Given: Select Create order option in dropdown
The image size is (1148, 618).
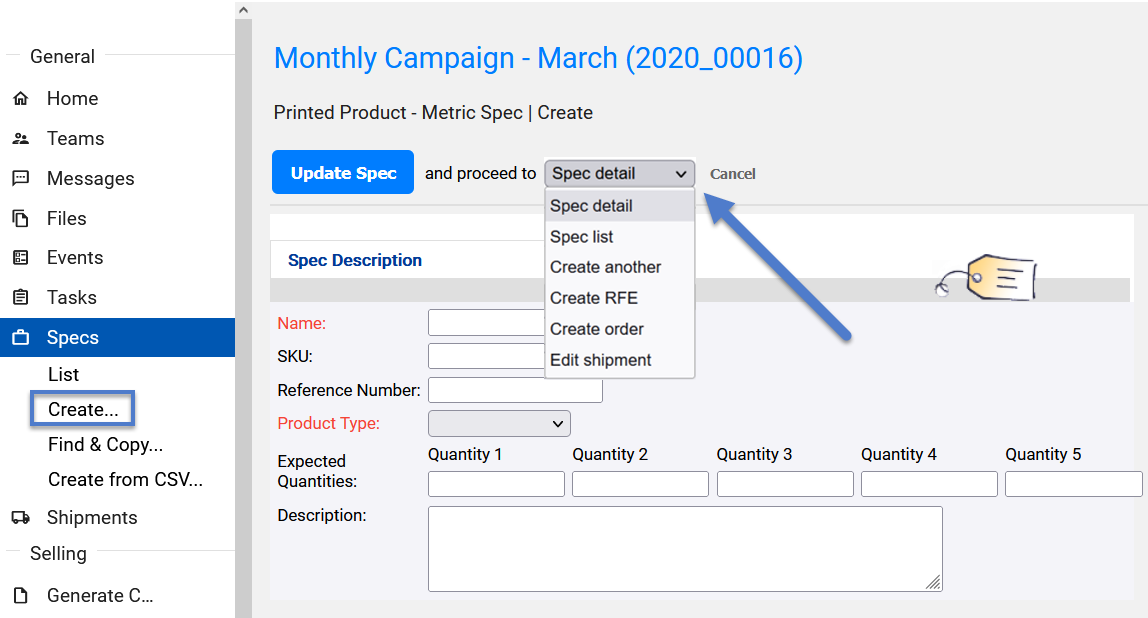Looking at the screenshot, I should click(619, 329).
